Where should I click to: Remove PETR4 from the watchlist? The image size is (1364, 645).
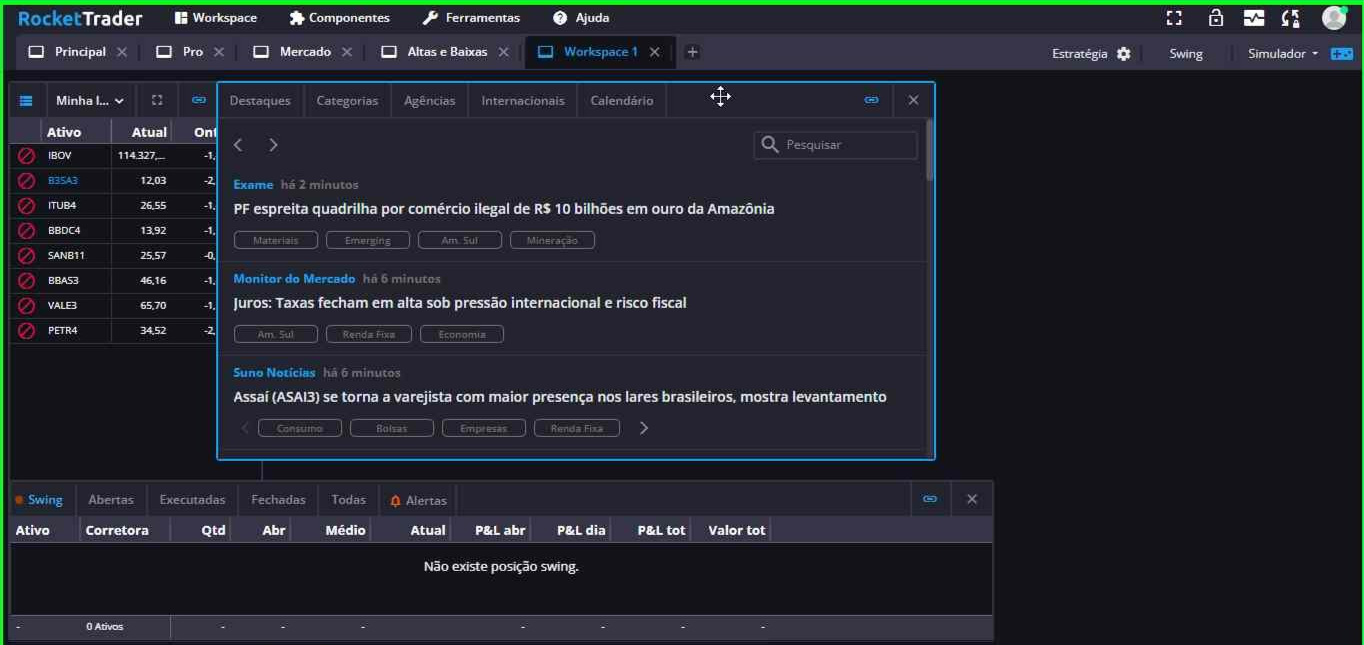click(x=27, y=331)
